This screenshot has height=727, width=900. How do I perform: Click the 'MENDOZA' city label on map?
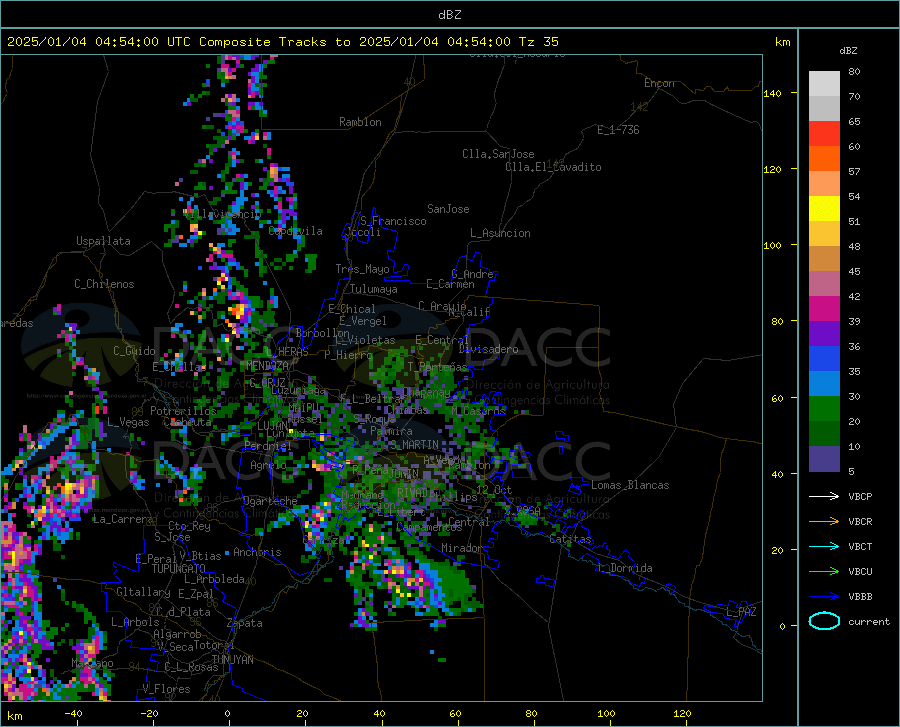[267, 365]
